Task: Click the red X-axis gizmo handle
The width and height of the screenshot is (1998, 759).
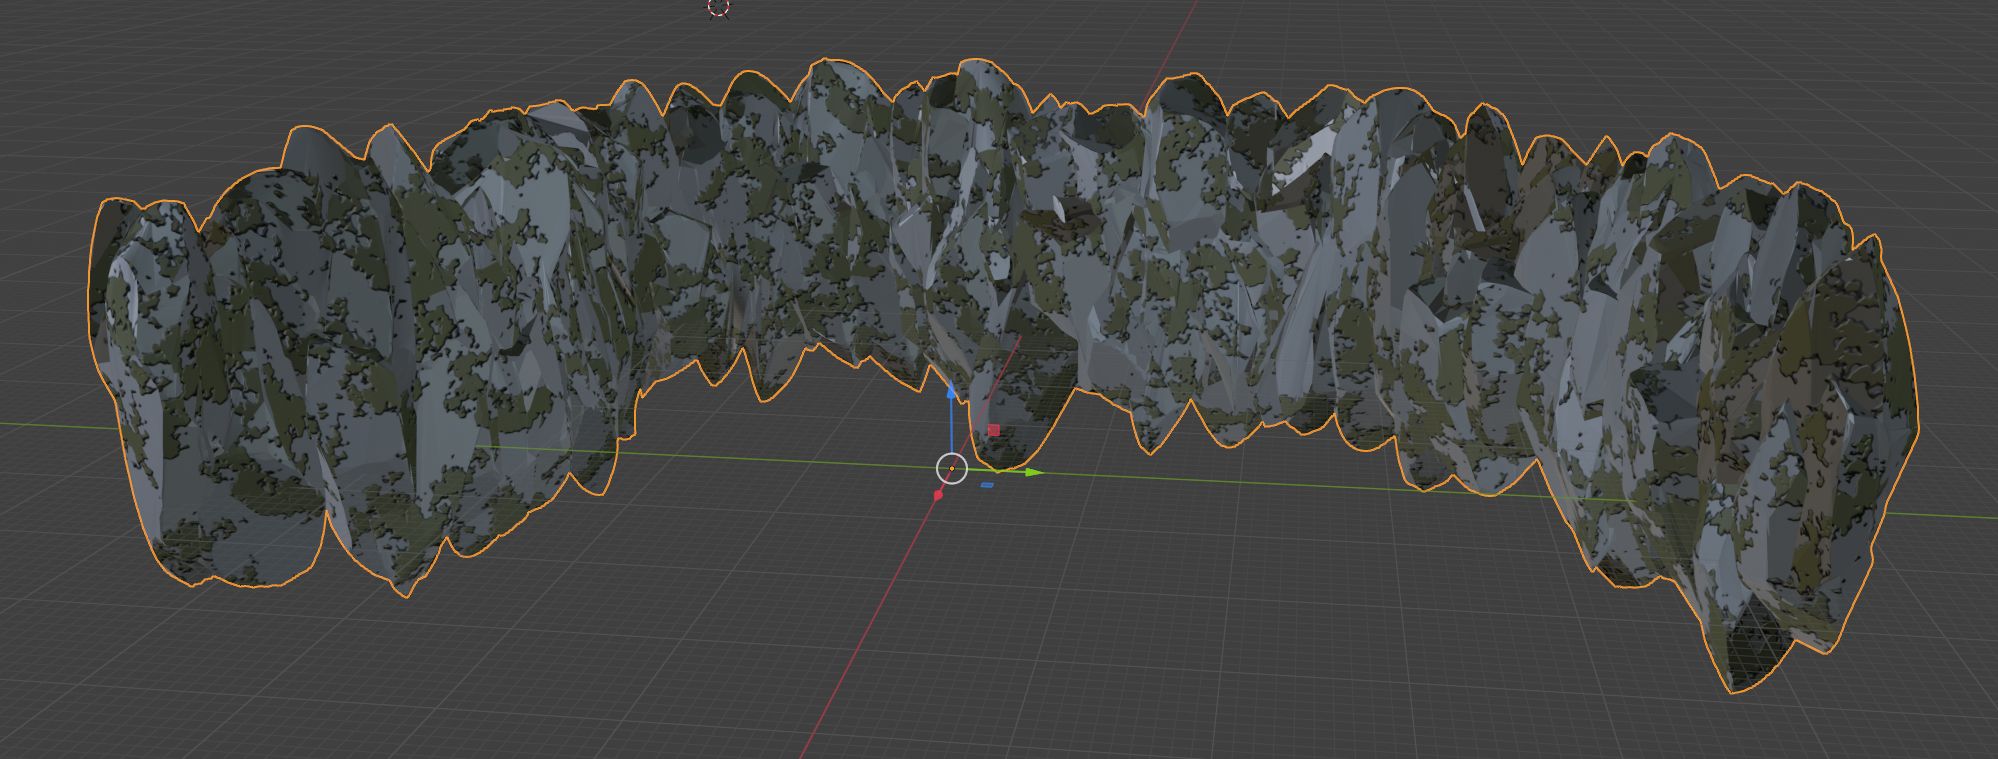Action: point(938,495)
